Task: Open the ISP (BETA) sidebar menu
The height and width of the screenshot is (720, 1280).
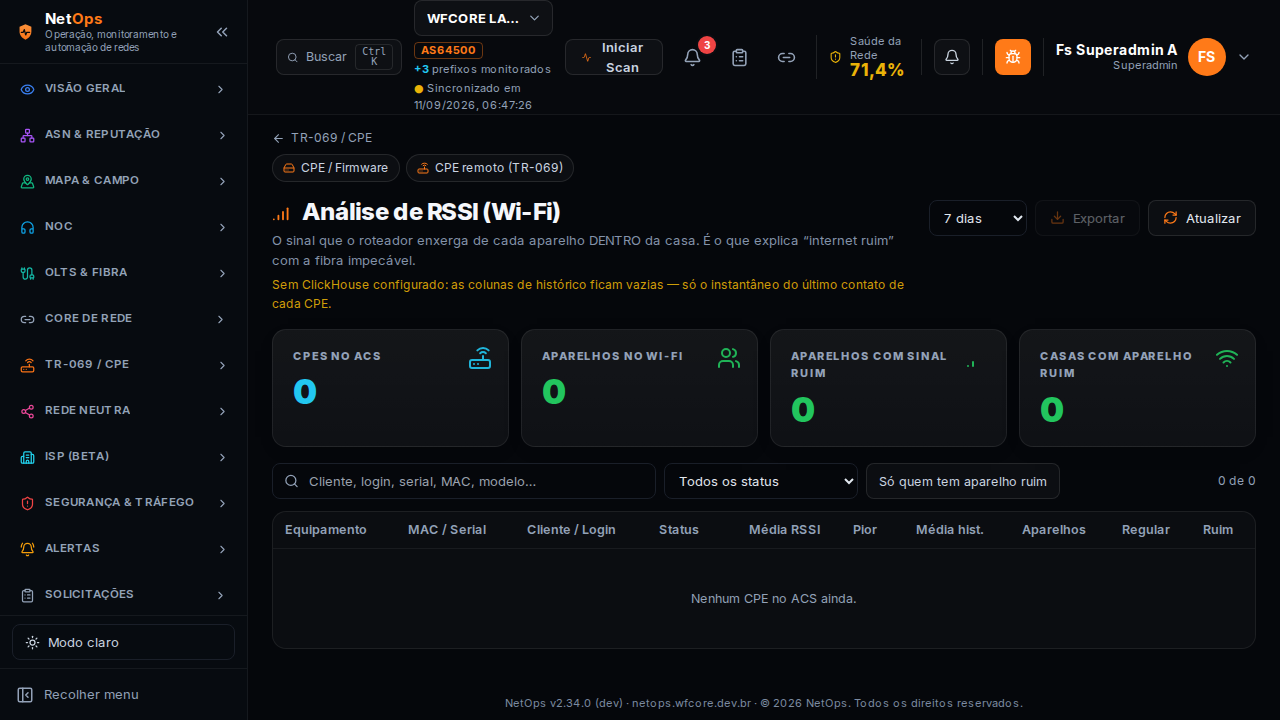Action: pyautogui.click(x=123, y=457)
